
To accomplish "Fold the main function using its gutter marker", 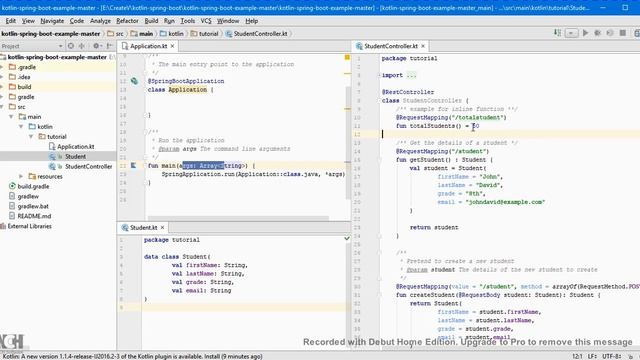I will [x=145, y=166].
